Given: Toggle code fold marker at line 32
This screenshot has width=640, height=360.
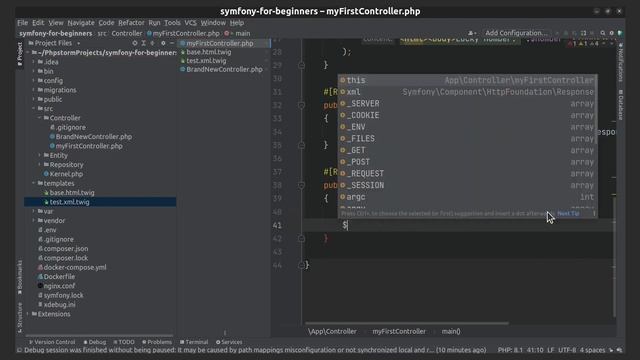Looking at the screenshot, I should pyautogui.click(x=302, y=105).
